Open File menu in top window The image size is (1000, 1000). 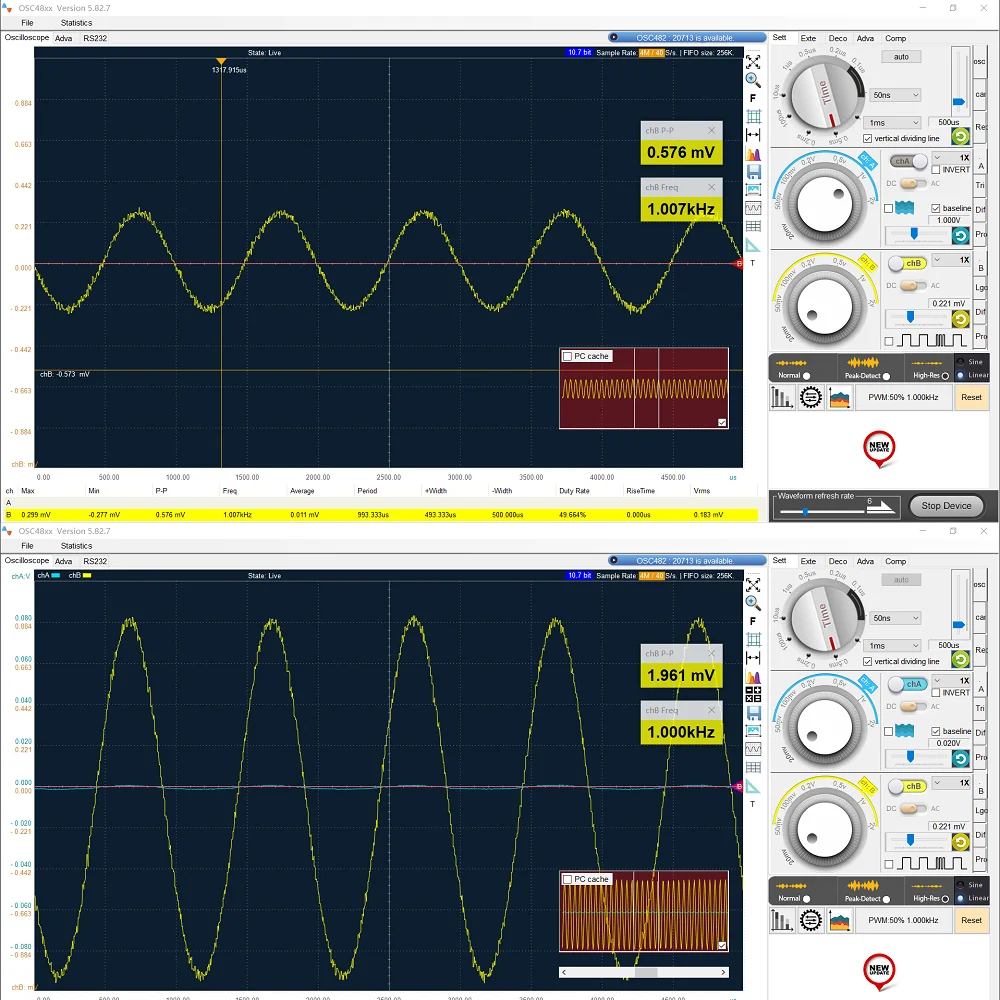point(27,23)
